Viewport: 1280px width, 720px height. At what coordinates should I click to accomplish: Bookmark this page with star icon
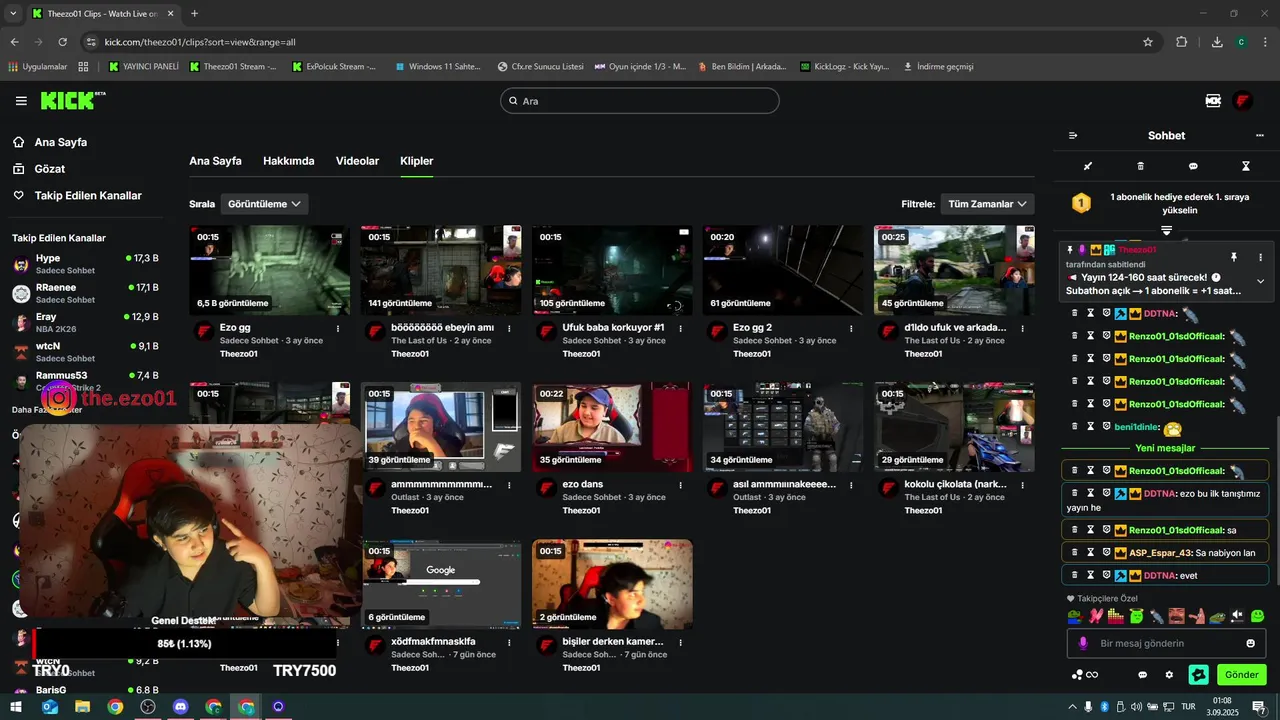[1148, 42]
